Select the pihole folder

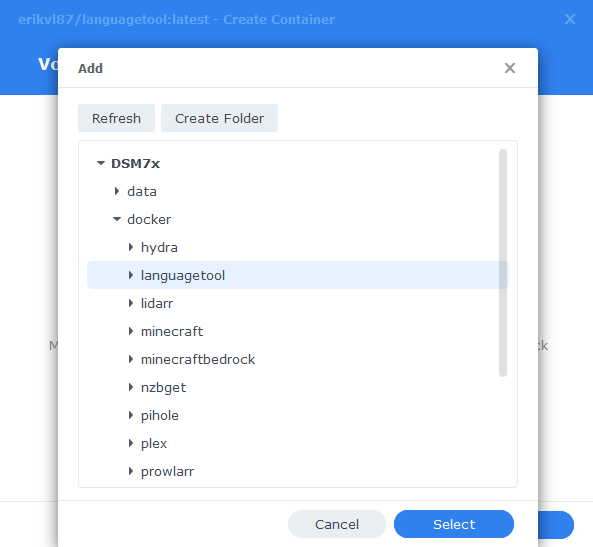160,415
